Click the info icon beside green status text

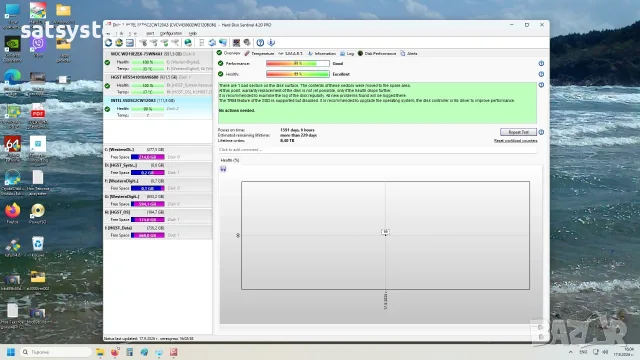tap(541, 85)
